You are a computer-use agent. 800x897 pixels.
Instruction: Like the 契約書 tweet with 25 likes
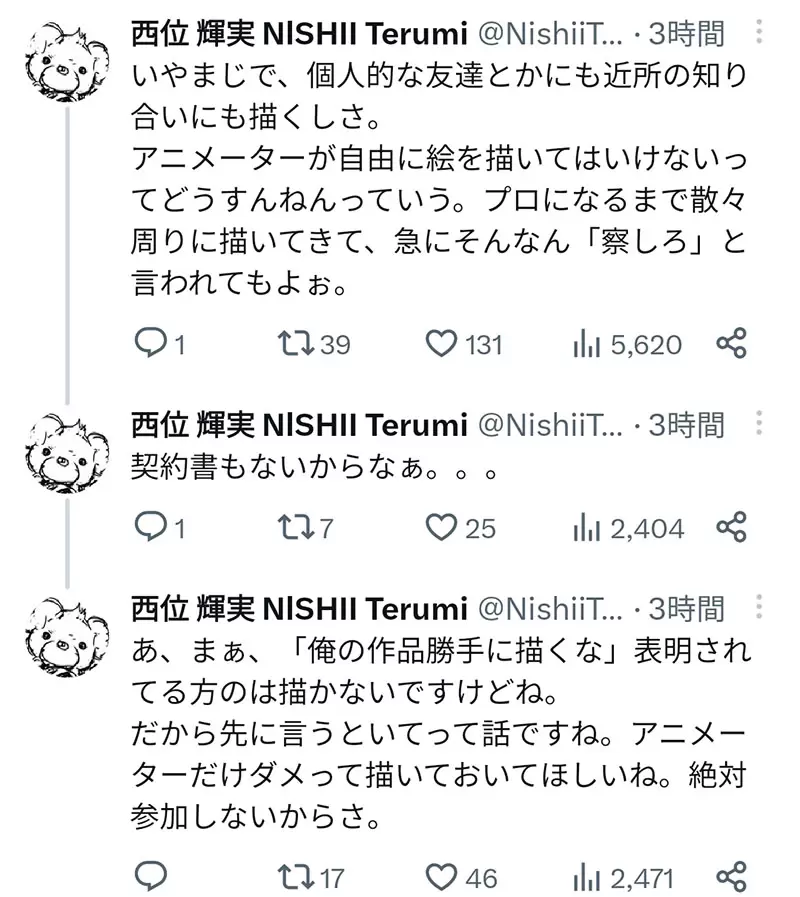coord(440,526)
